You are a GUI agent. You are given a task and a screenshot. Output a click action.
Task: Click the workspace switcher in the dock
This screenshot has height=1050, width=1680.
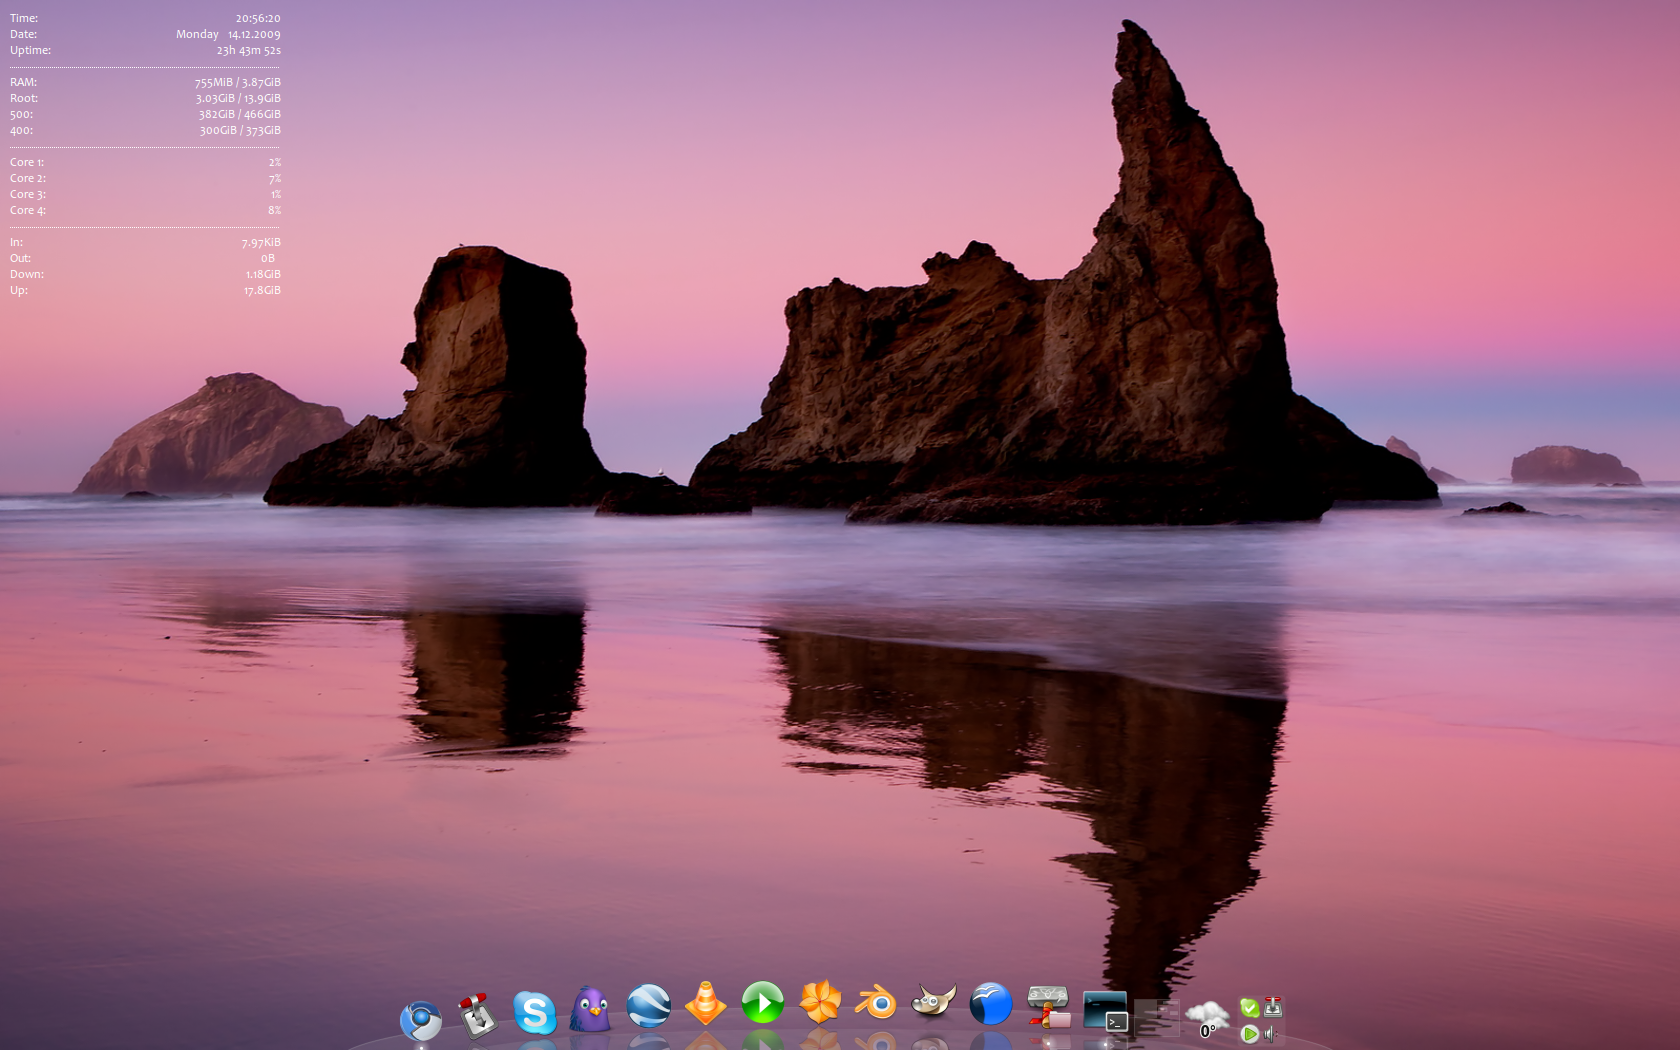pos(1157,1017)
